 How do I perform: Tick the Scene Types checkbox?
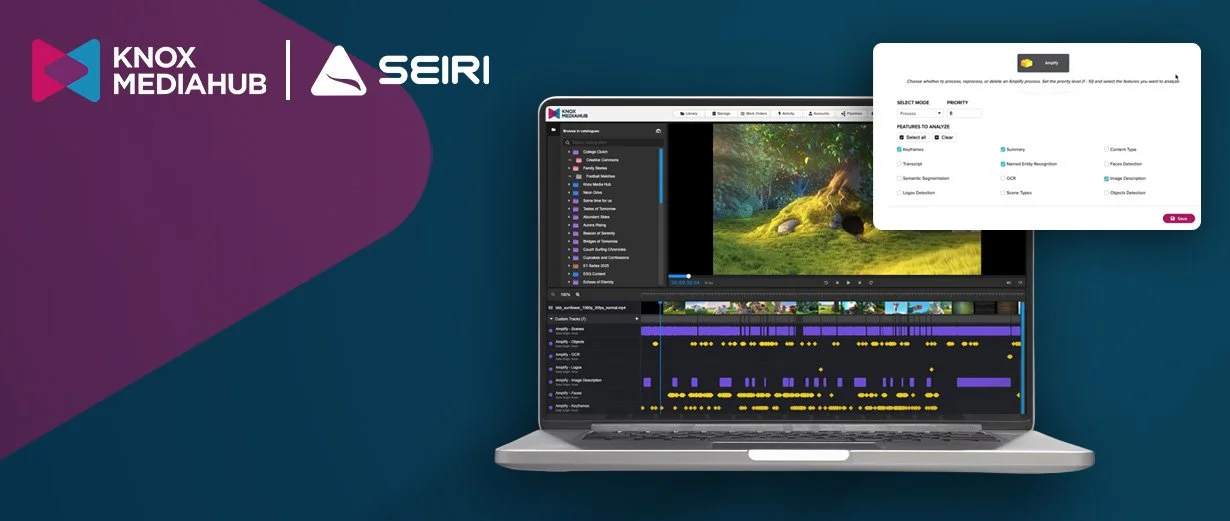(1003, 192)
